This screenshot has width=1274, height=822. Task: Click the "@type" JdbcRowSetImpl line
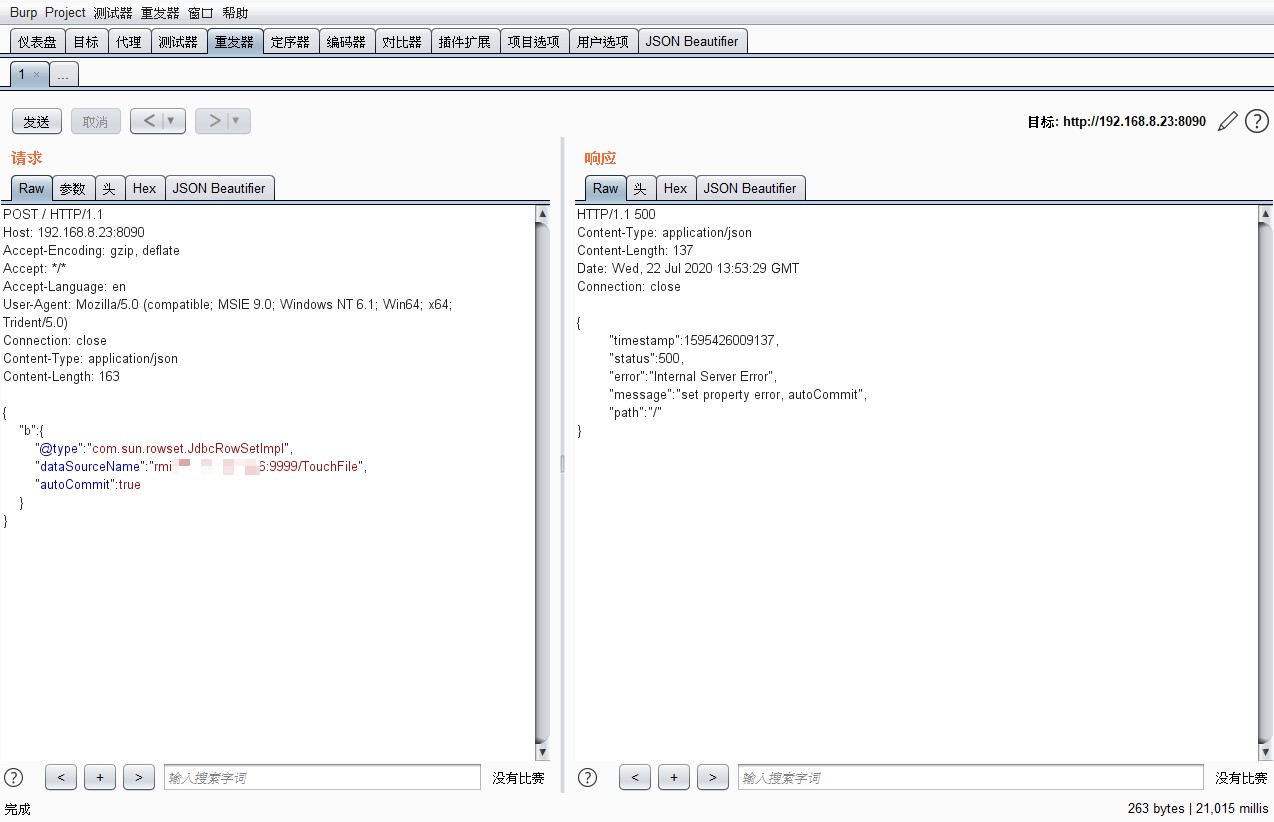165,449
